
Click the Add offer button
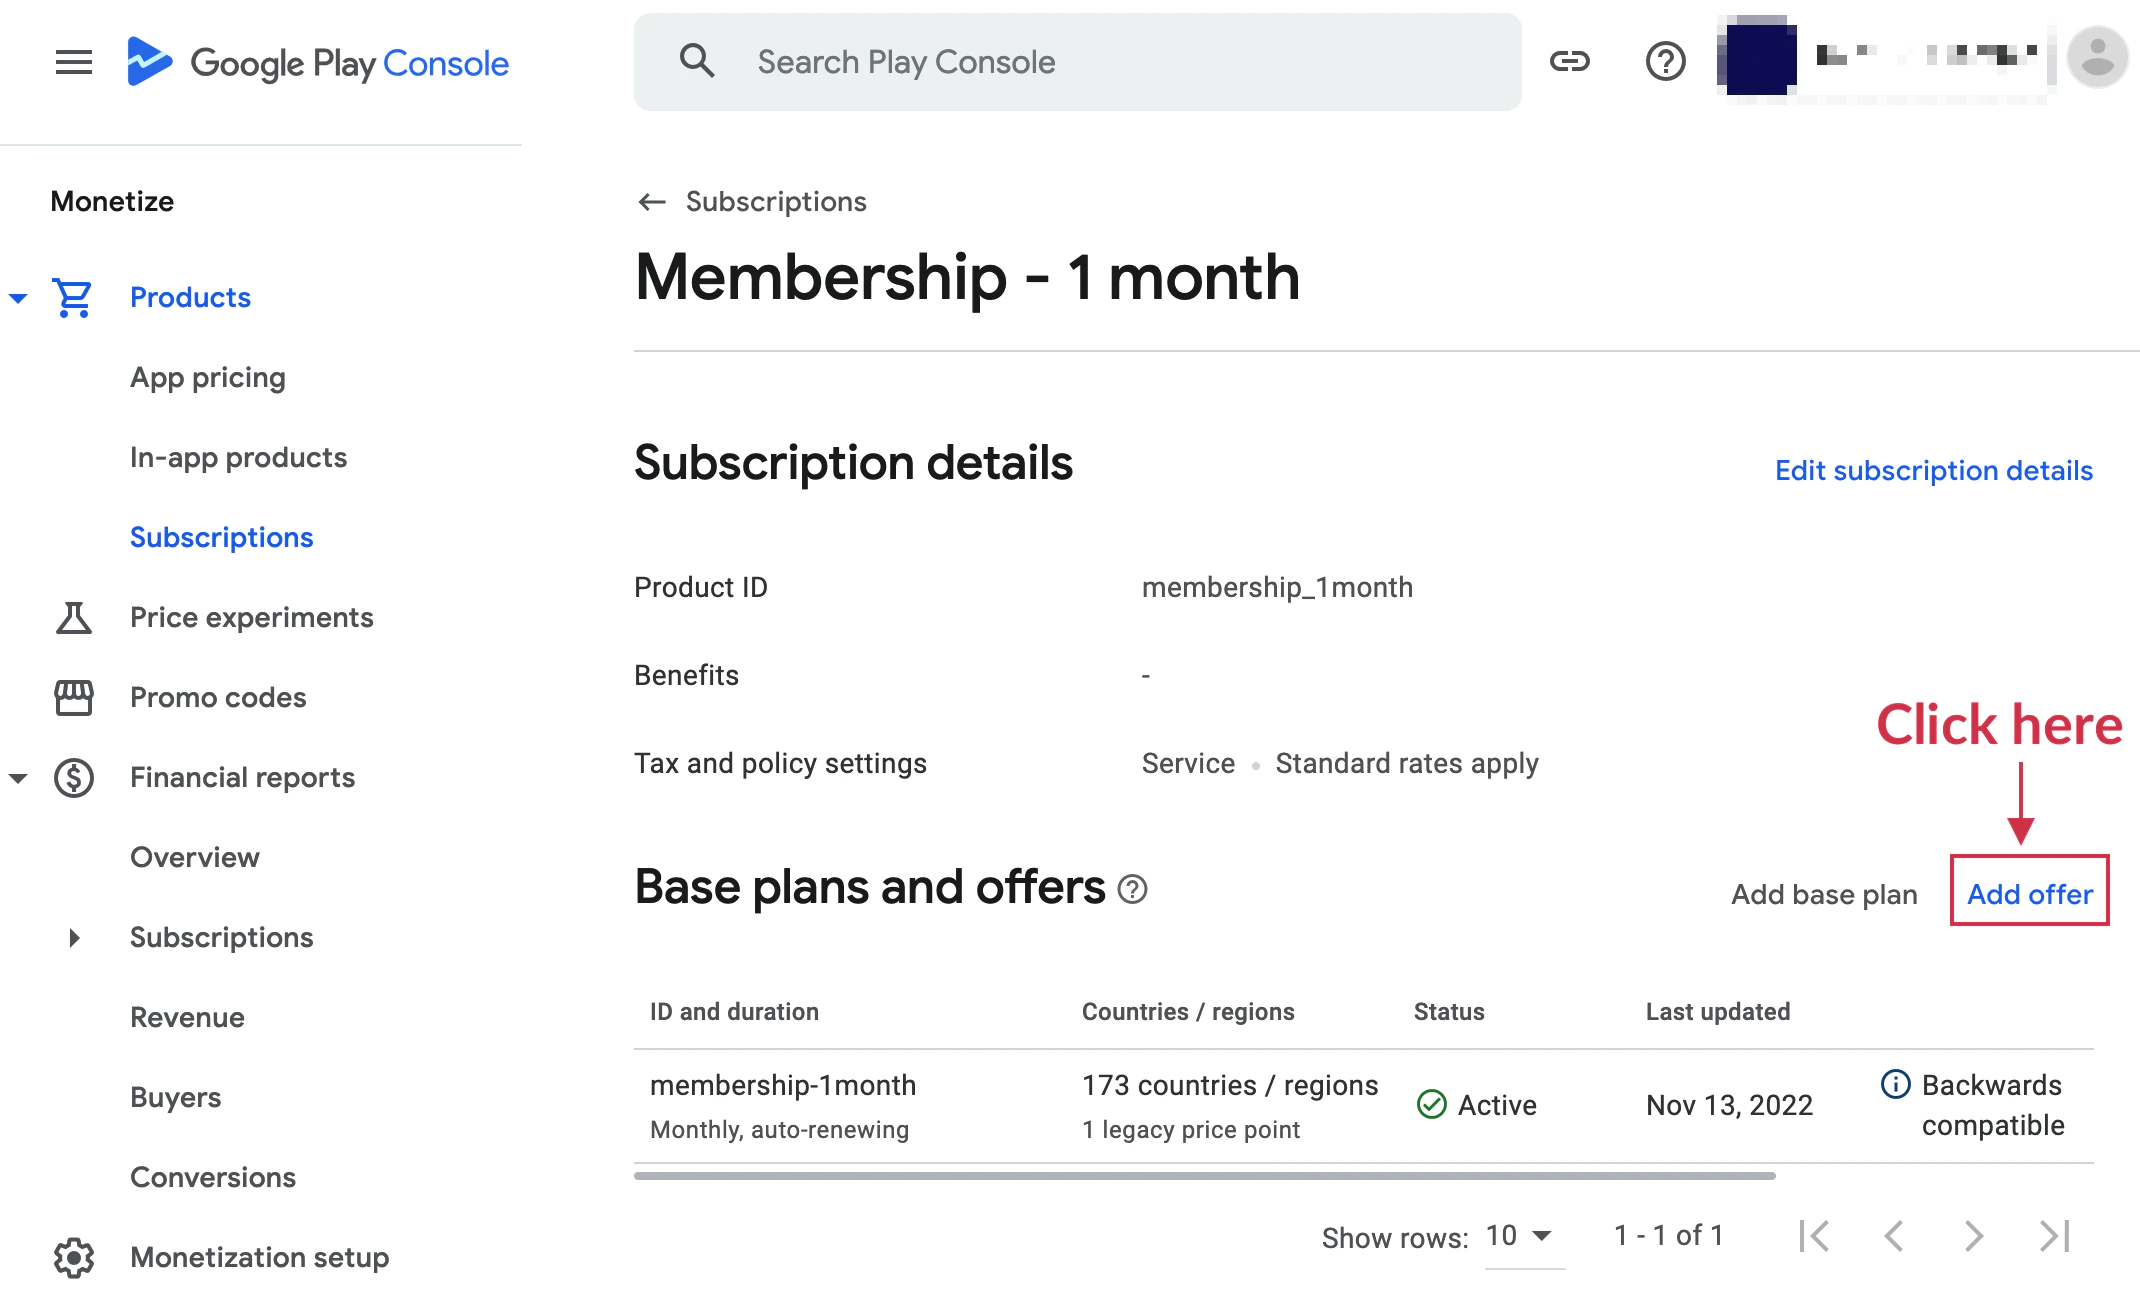click(2029, 894)
